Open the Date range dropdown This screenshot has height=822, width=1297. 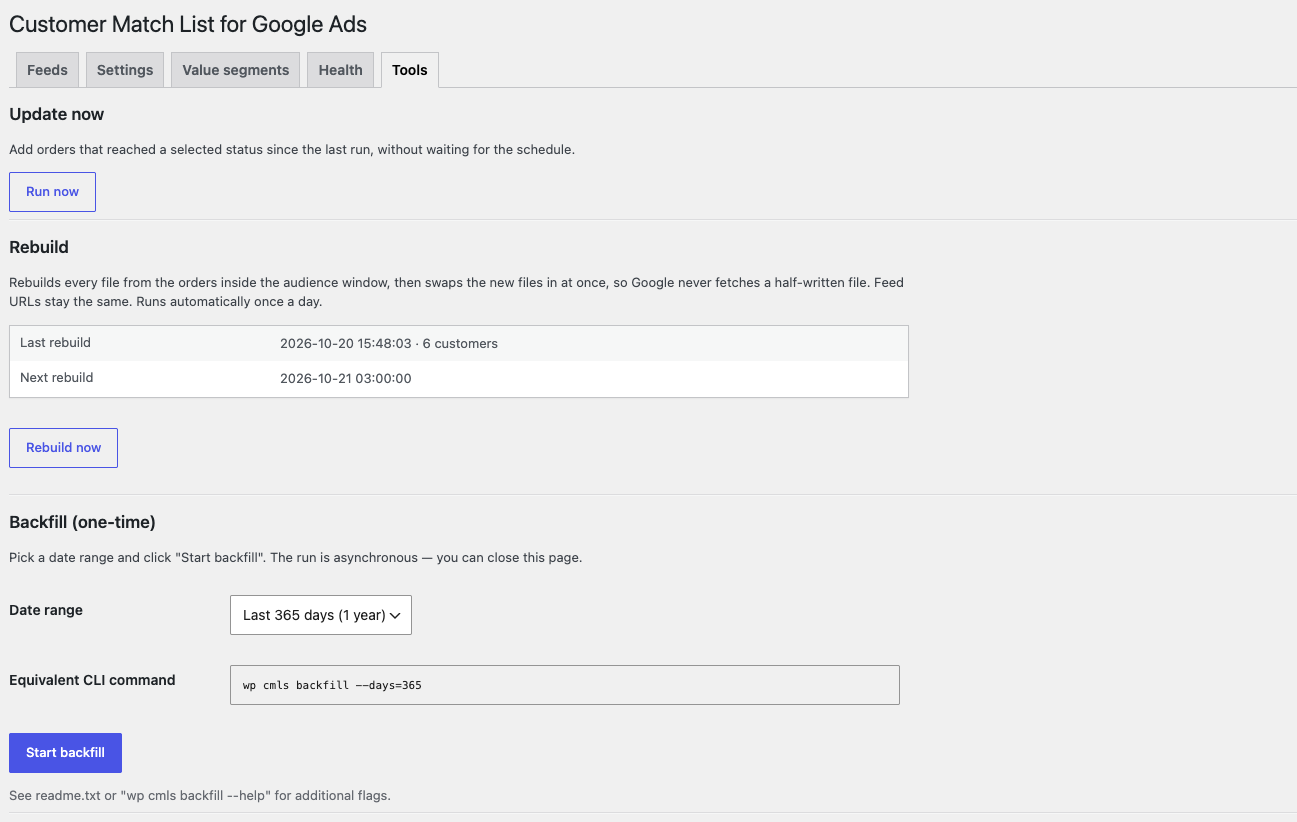321,615
